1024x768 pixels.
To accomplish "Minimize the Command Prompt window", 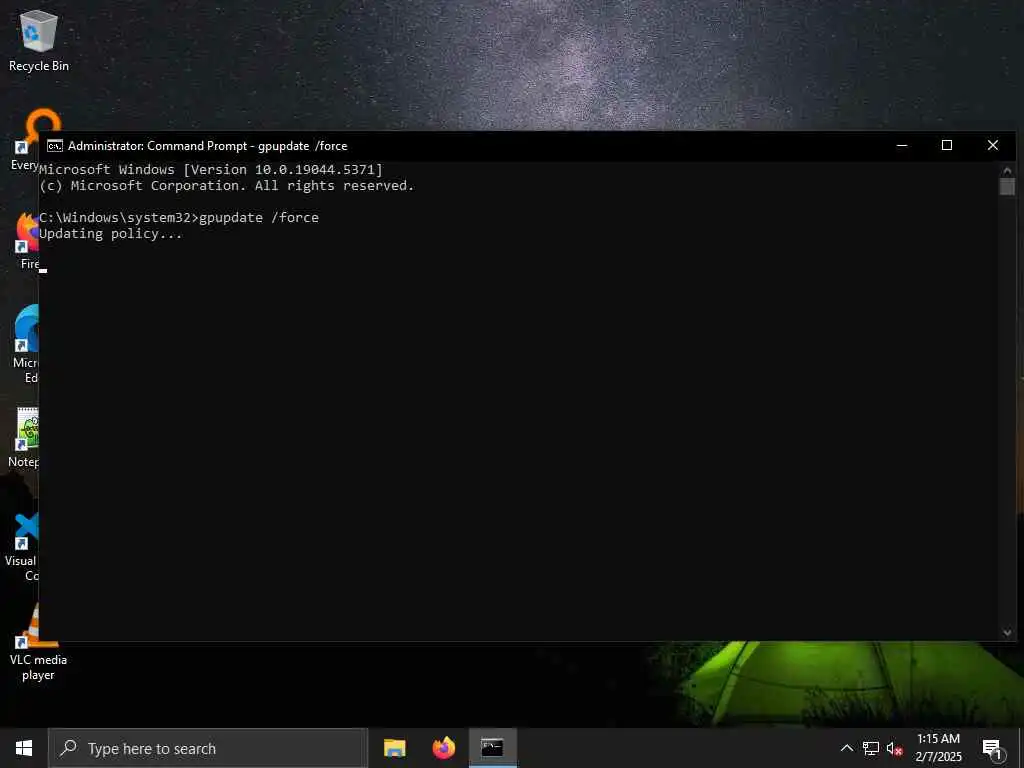I will pyautogui.click(x=902, y=145).
